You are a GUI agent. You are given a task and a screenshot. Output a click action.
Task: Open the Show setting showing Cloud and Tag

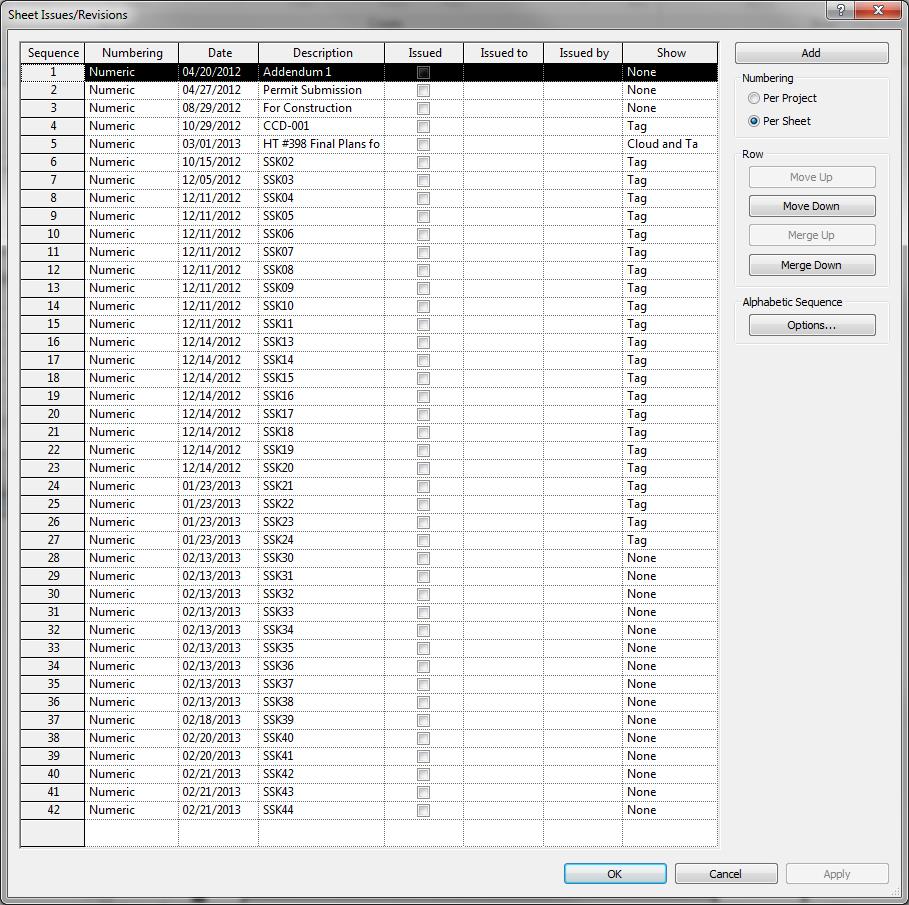tap(670, 143)
